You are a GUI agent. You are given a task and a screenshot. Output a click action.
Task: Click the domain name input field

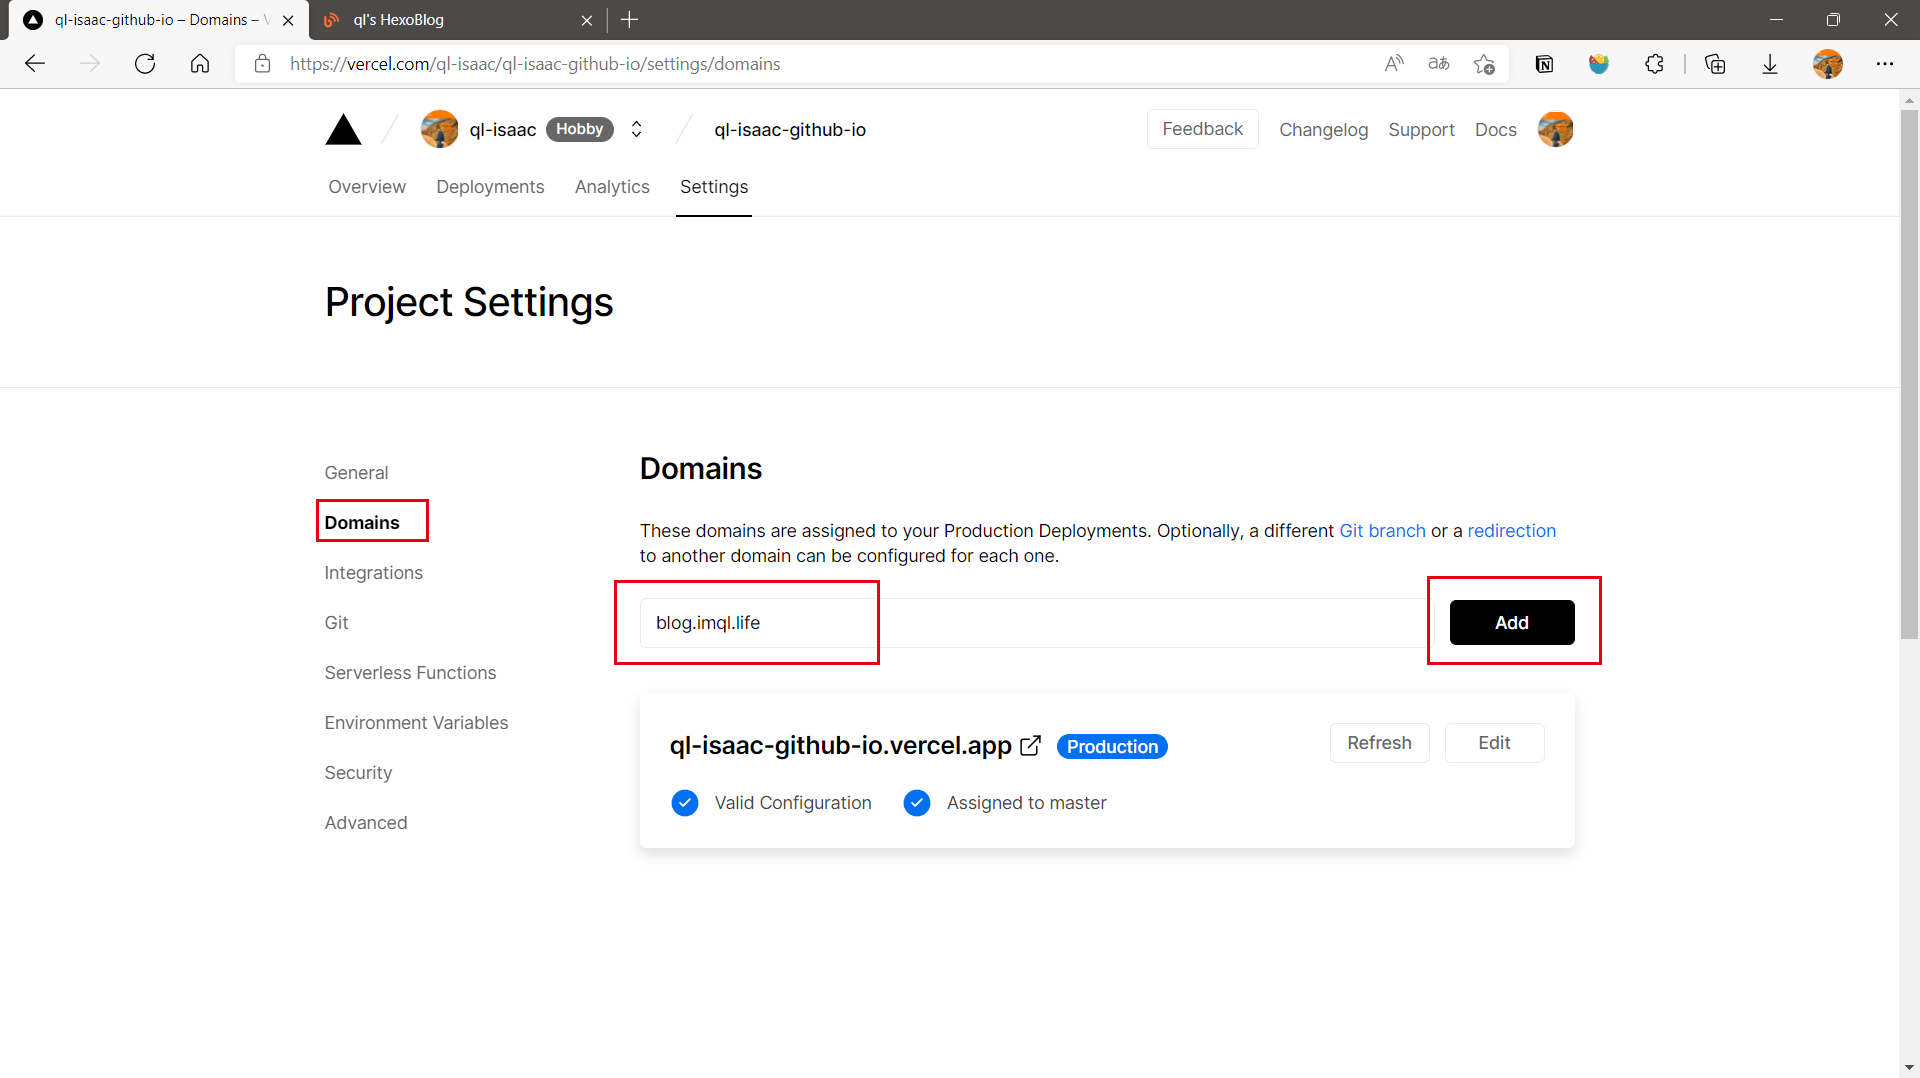pos(1036,623)
